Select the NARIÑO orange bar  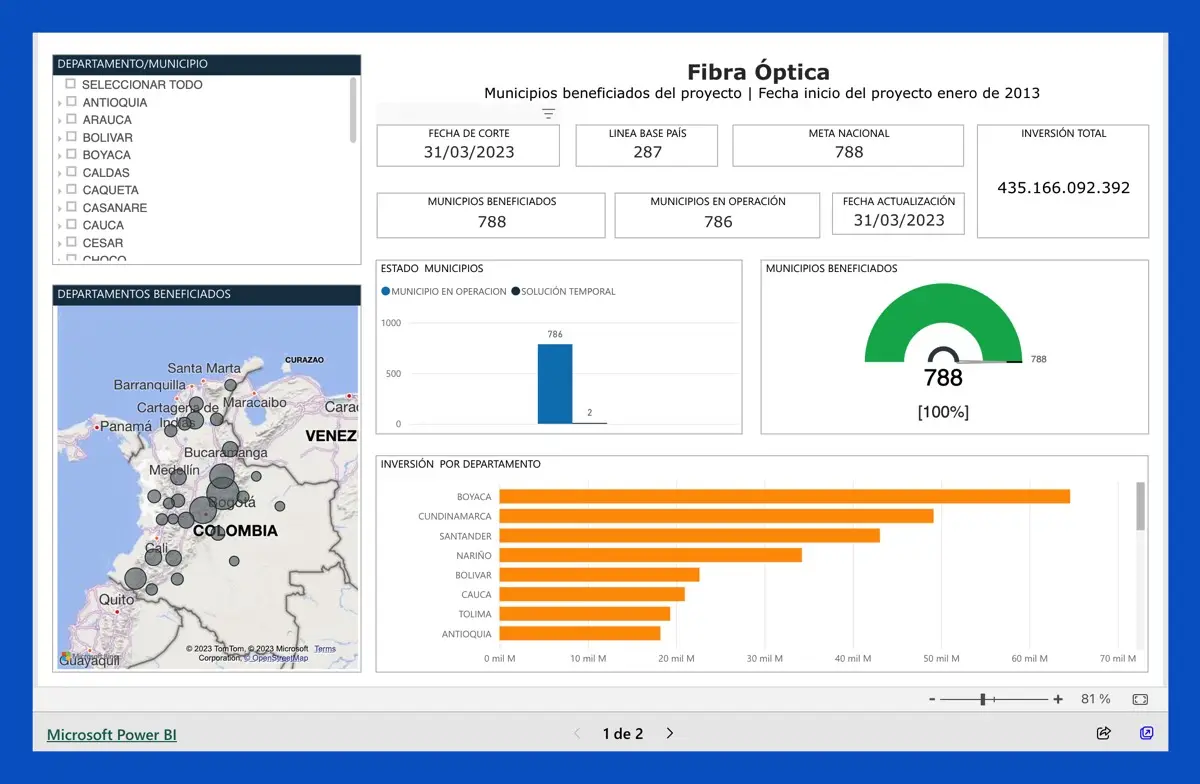(650, 555)
